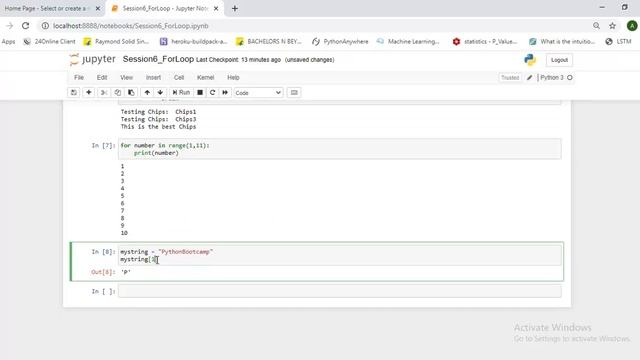Click the Logout button
640x360 pixels.
[x=559, y=60]
